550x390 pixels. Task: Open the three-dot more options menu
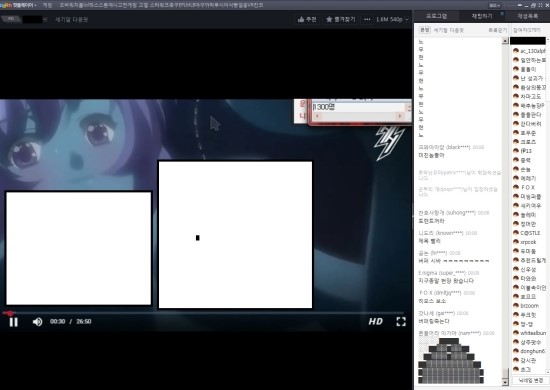point(367,19)
